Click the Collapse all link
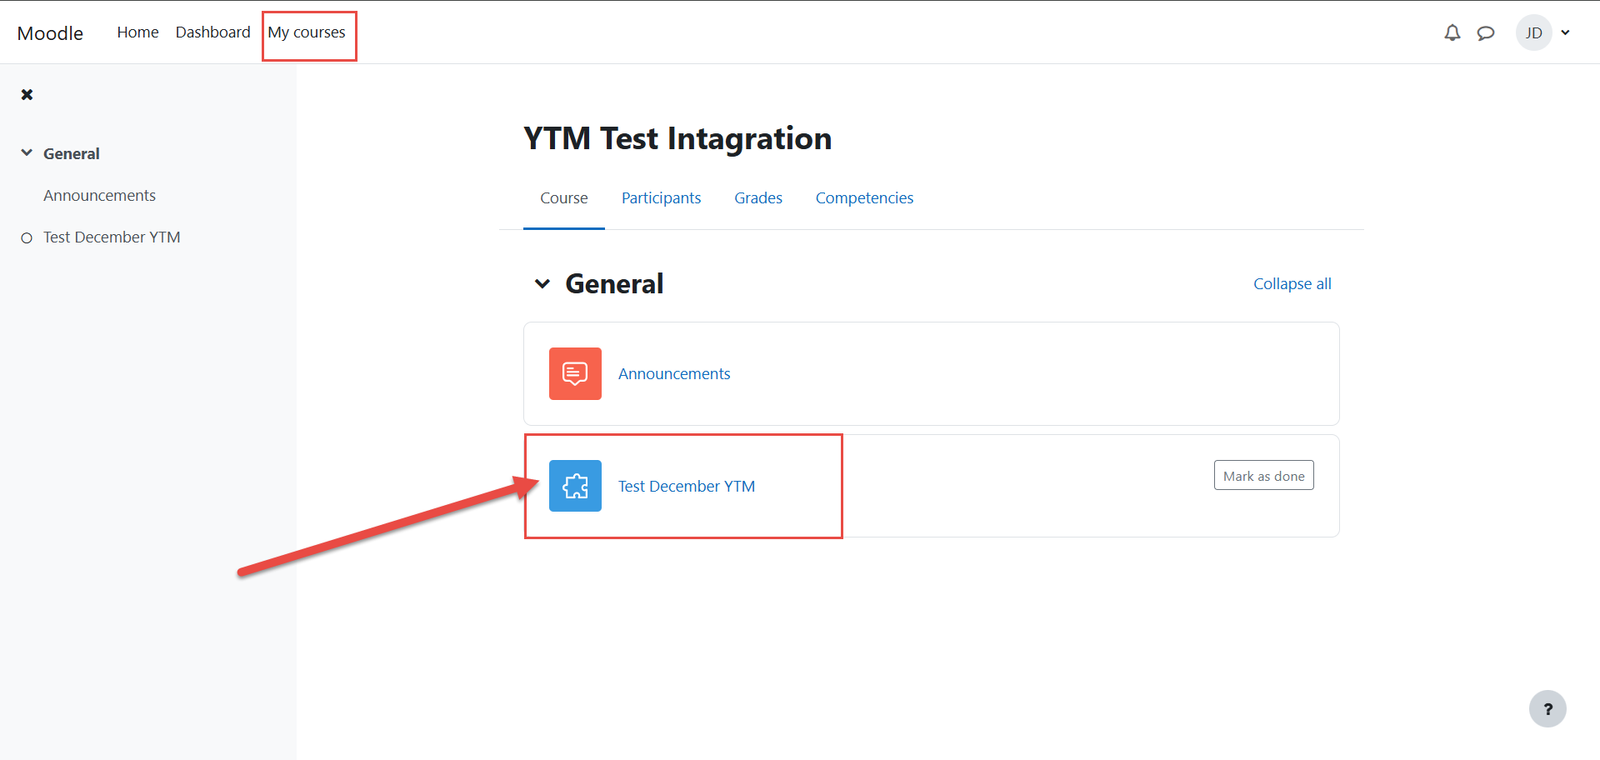Screen dimensions: 1600x760 click(1292, 284)
